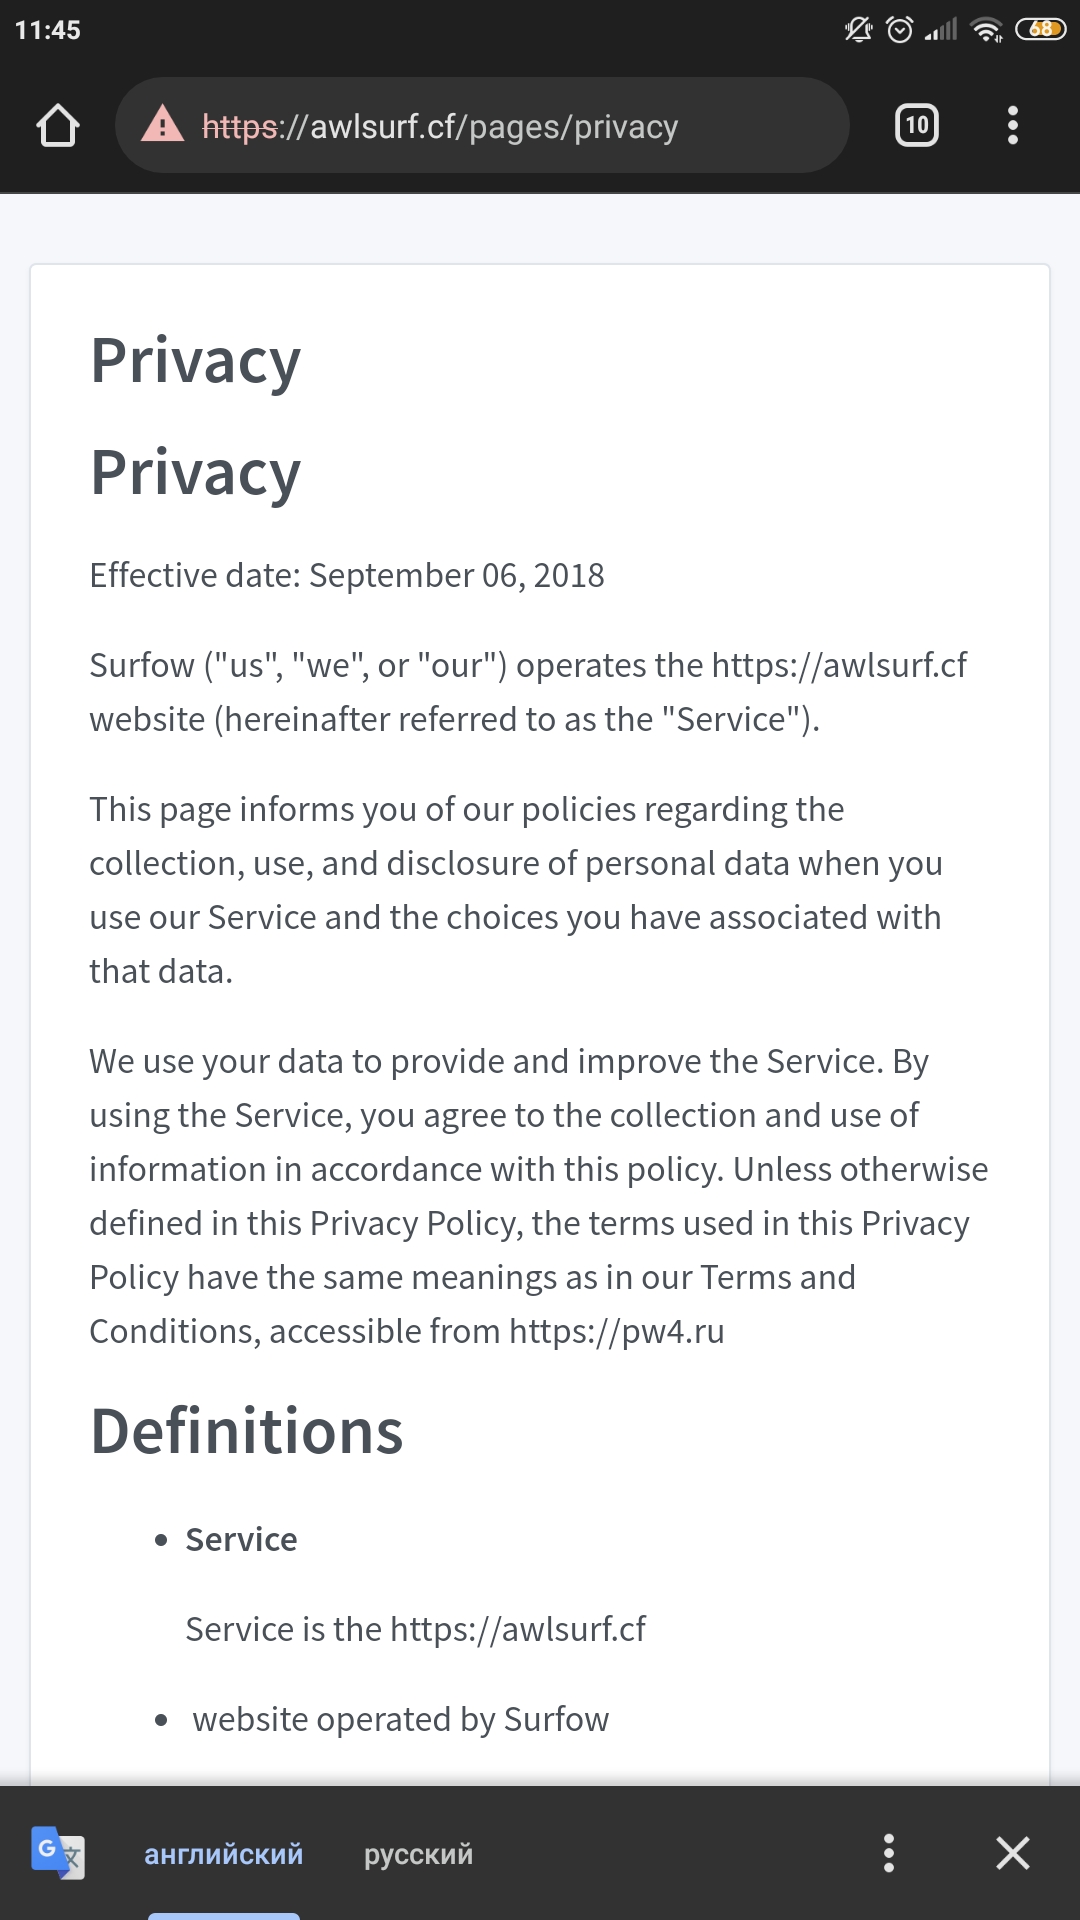
Task: Open the browser three-dot menu
Action: coord(1012,126)
